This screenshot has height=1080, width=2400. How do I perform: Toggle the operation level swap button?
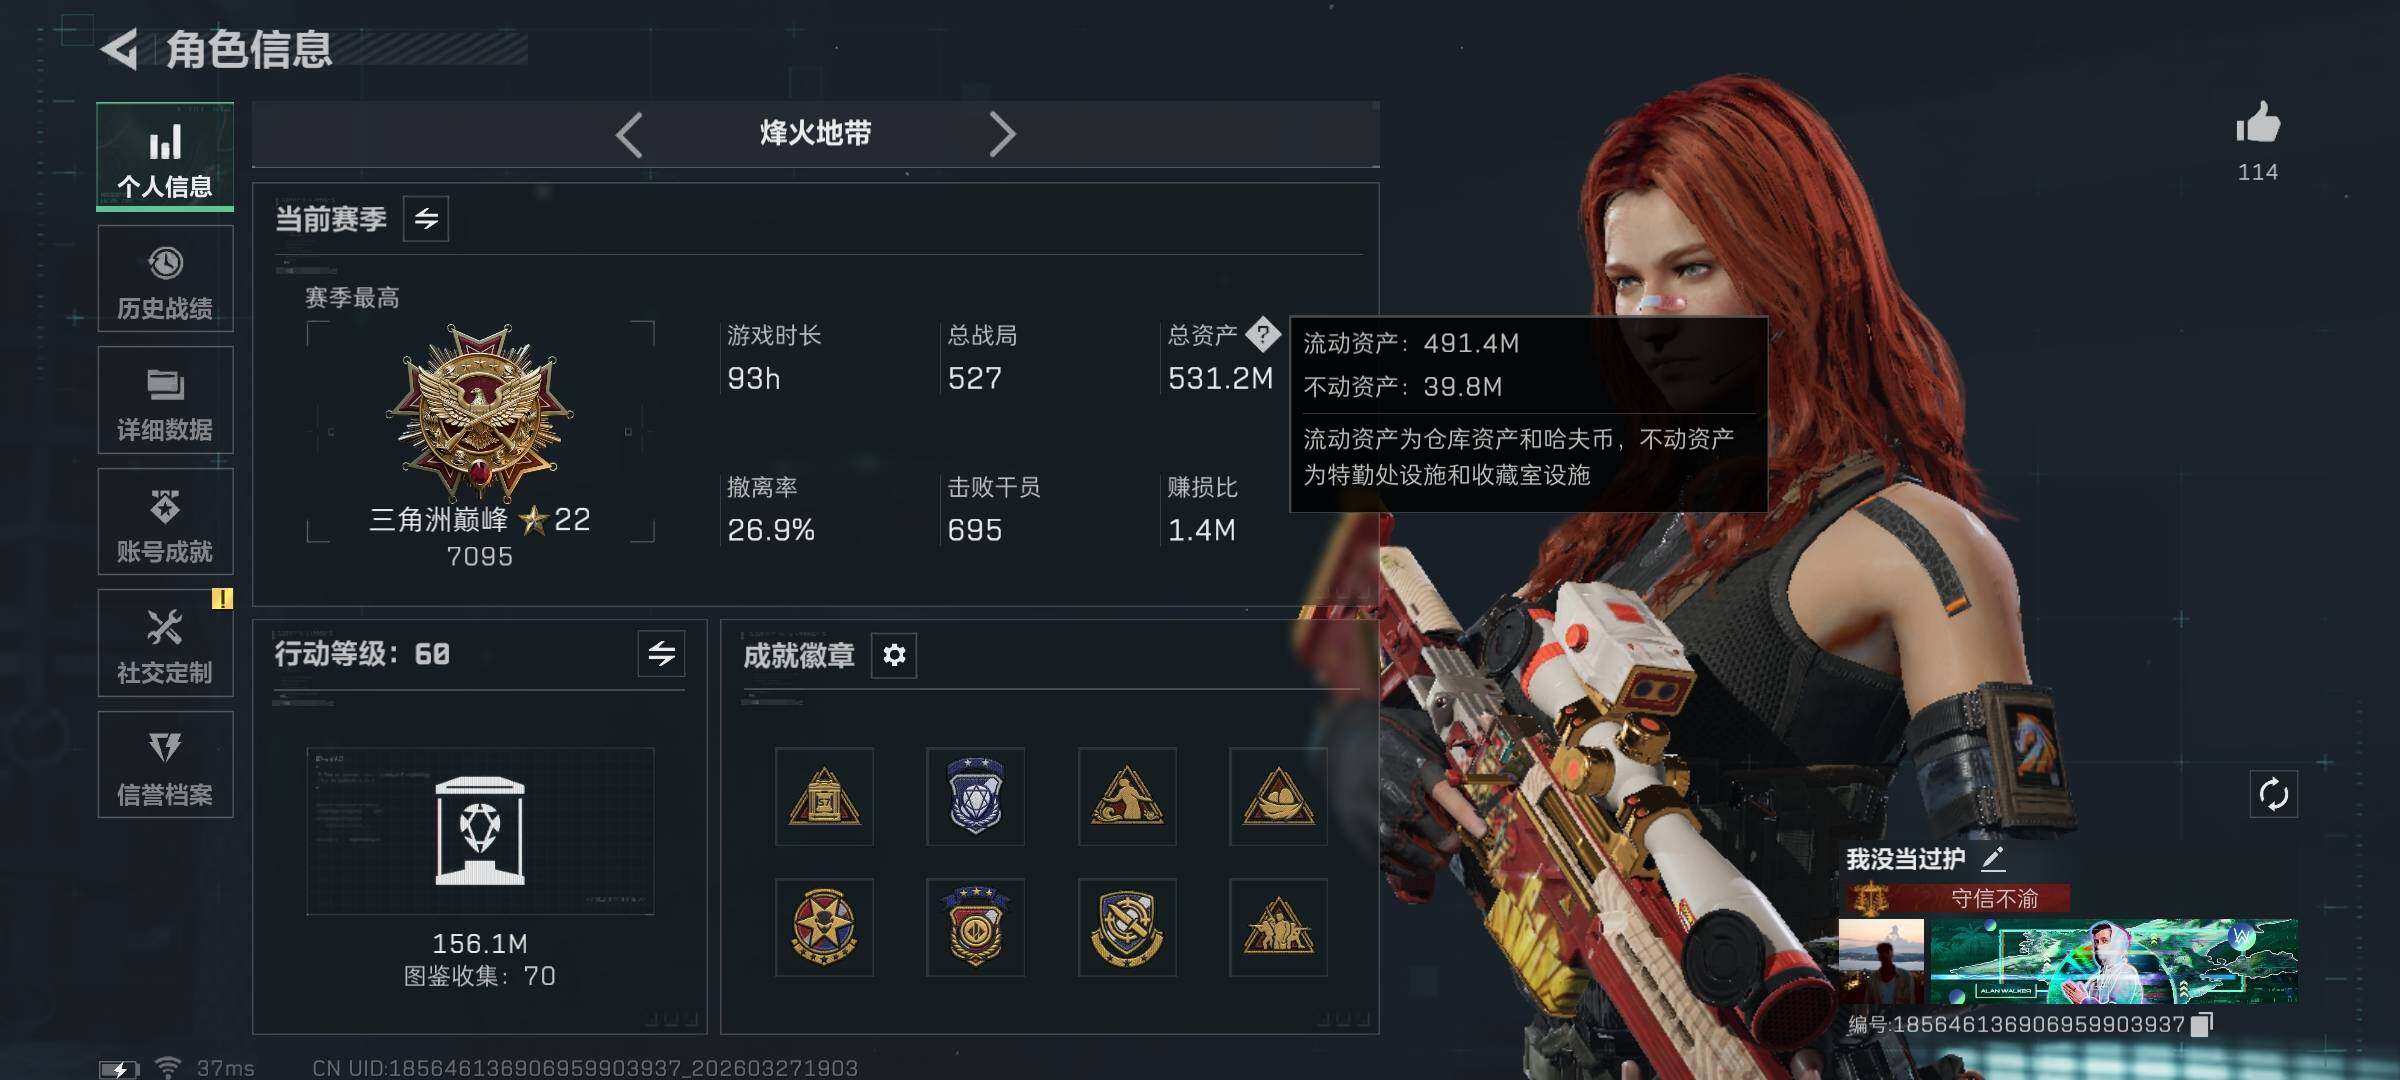pyautogui.click(x=661, y=654)
